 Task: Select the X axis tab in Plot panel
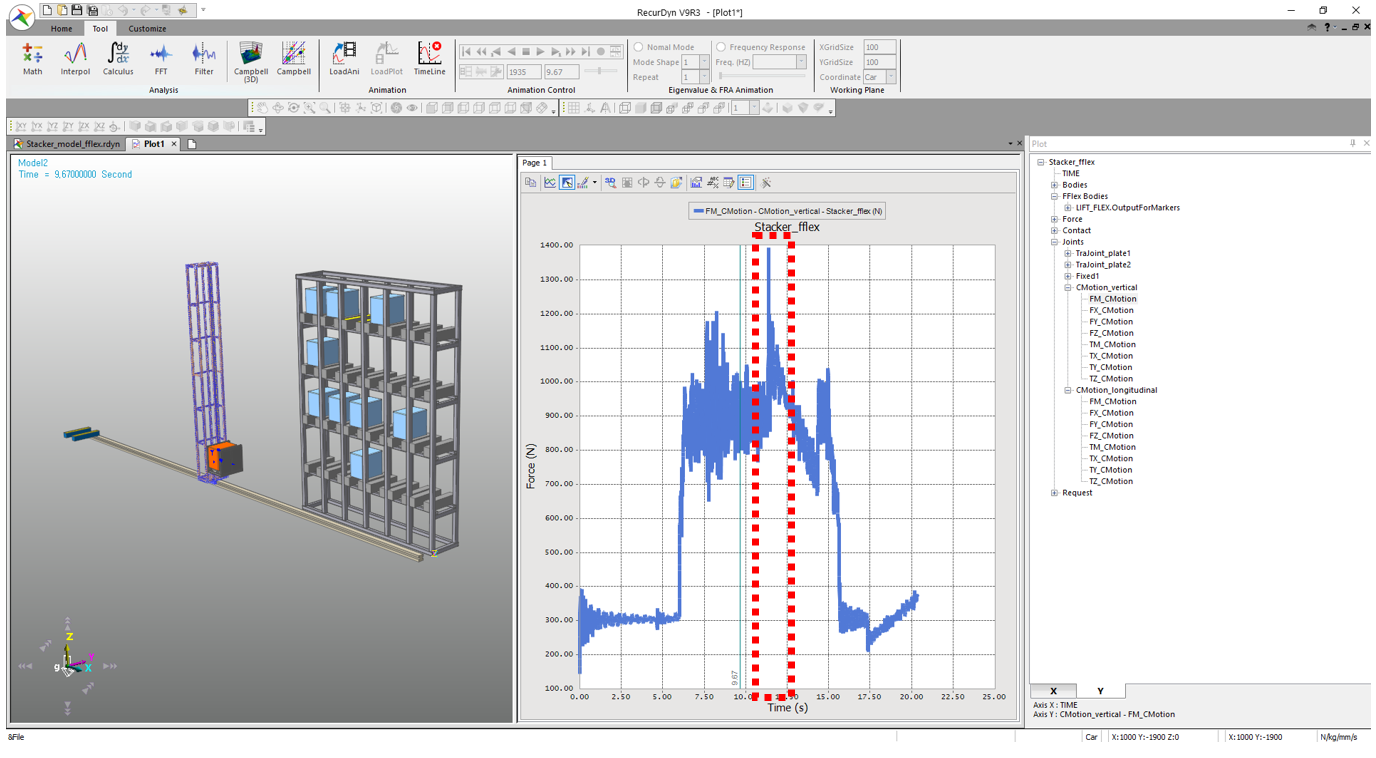click(1053, 691)
